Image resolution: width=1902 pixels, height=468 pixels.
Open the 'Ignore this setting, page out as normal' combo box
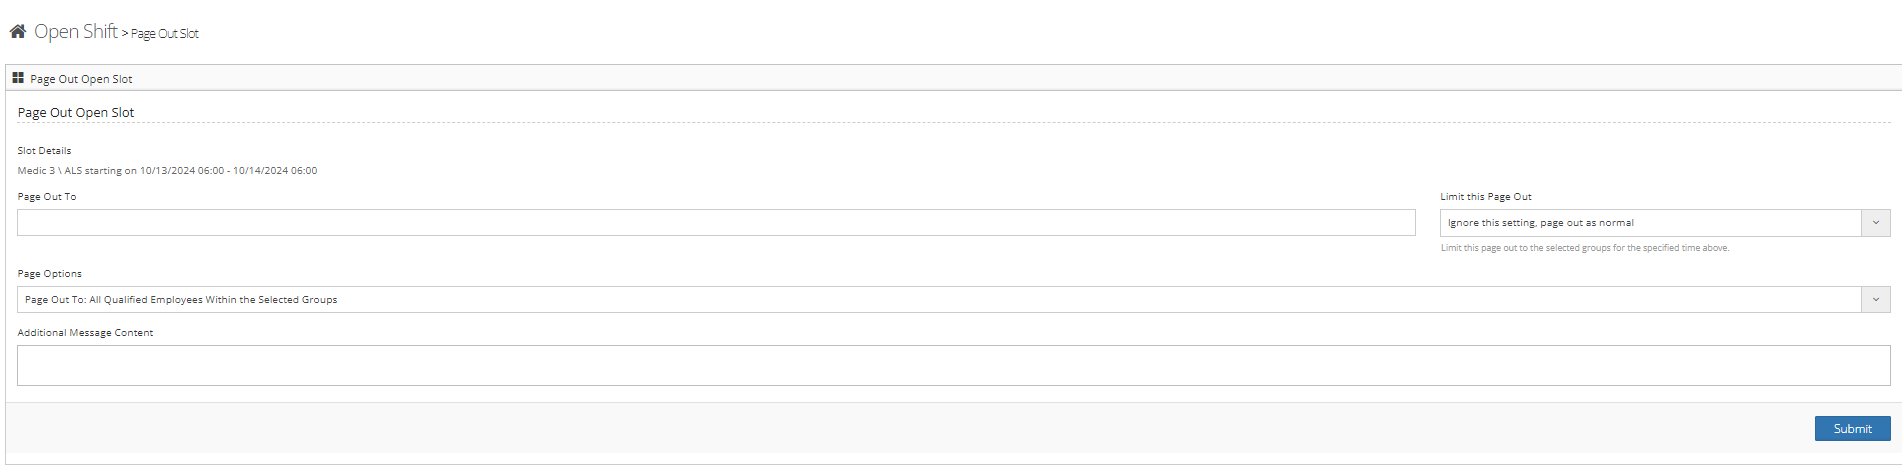pyautogui.click(x=1650, y=223)
